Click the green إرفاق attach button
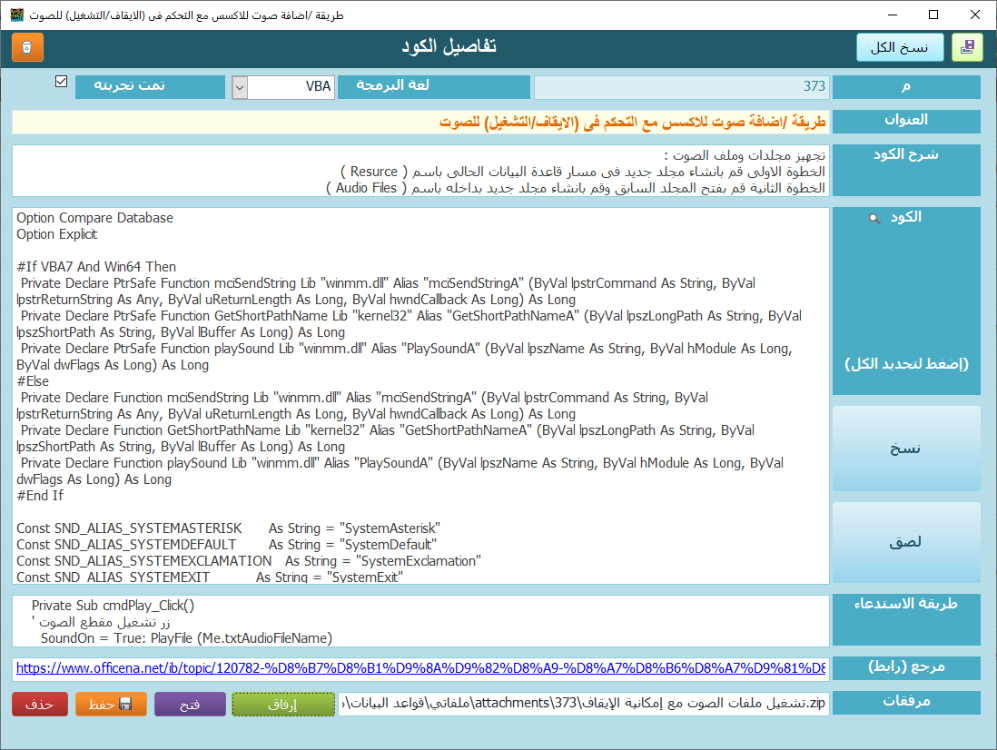Screen dimensions: 997x750 coord(283,704)
